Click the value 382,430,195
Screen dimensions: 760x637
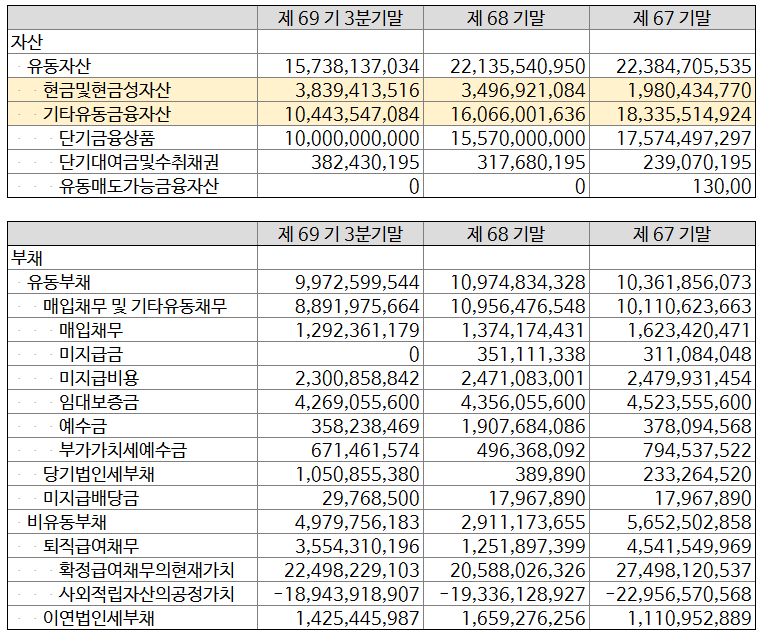365,162
